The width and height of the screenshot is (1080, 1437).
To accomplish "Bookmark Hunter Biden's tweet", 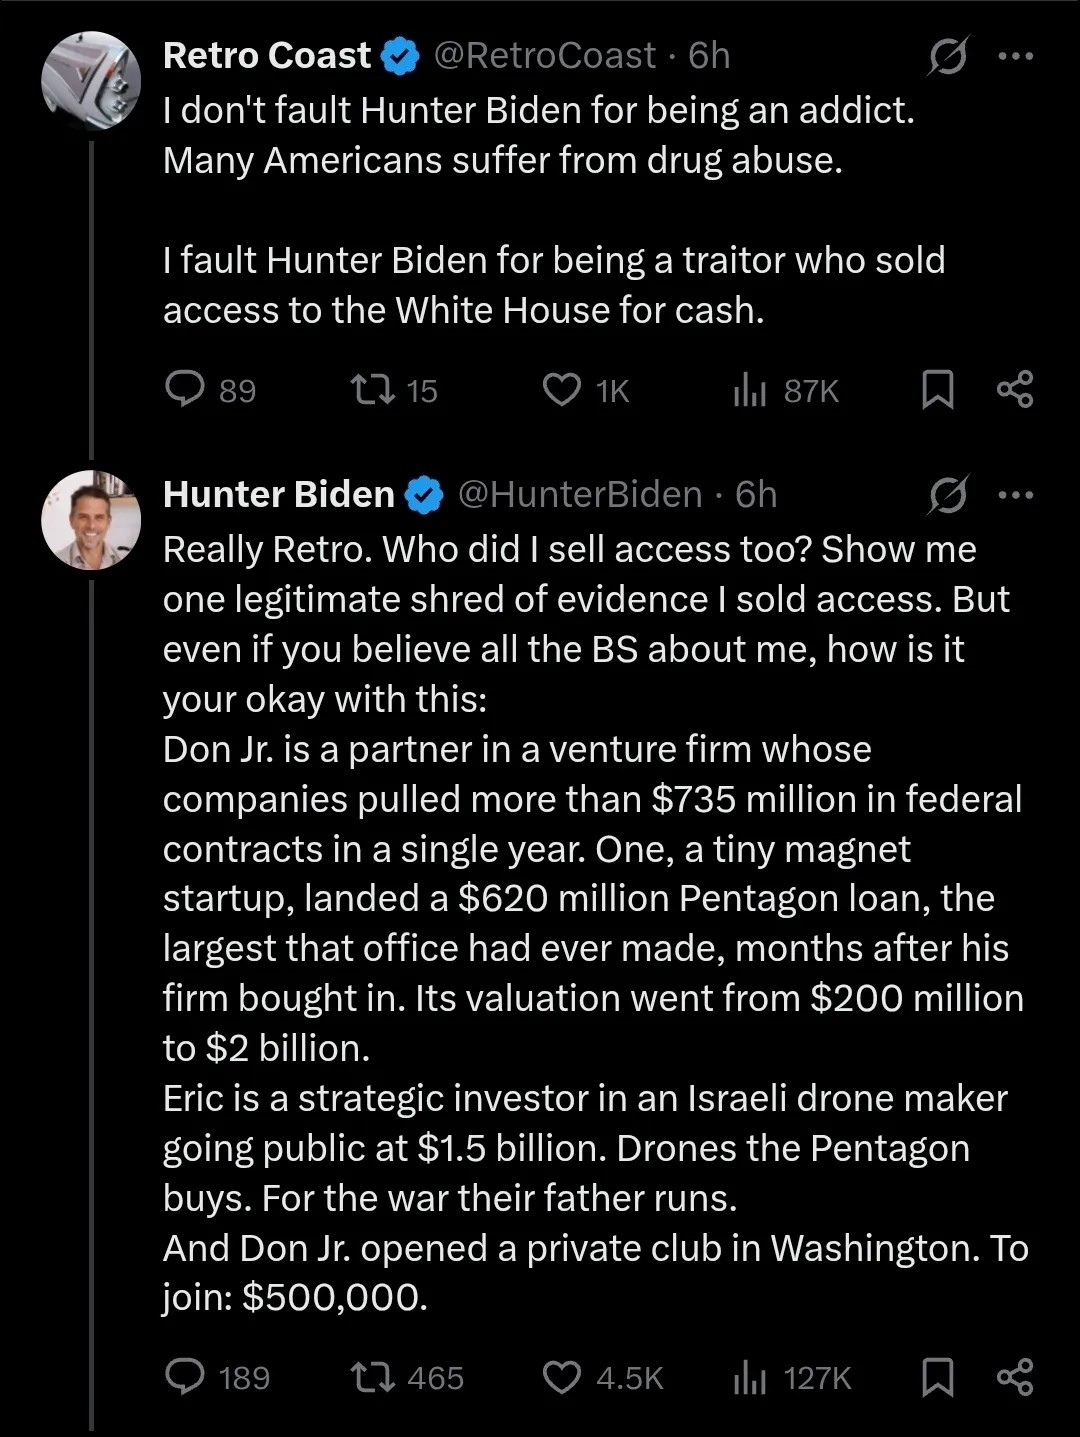I will [x=937, y=1377].
